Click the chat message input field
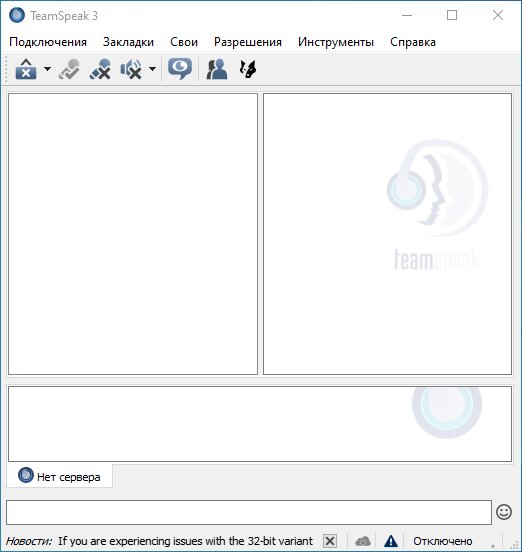This screenshot has width=522, height=552. click(x=249, y=512)
